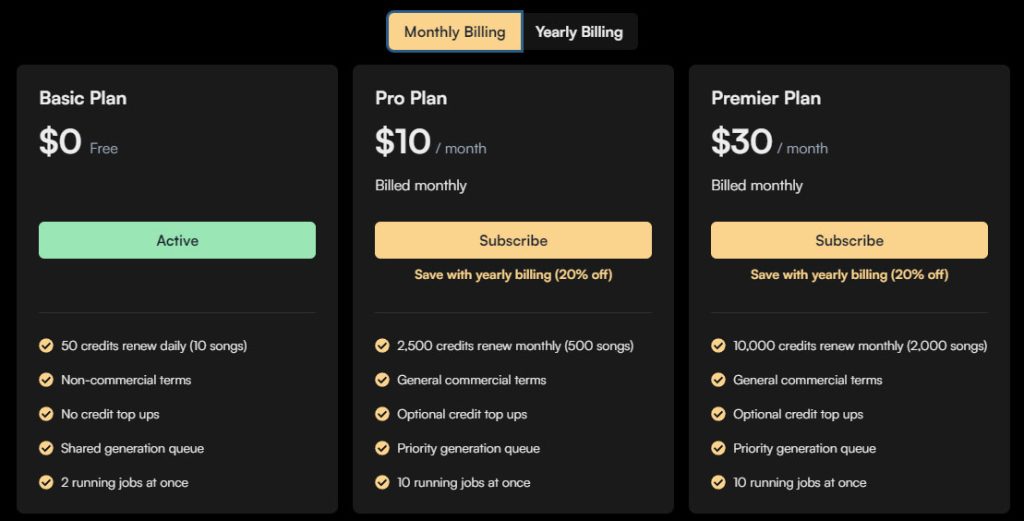Open Premier Plan yearly billing savings link
This screenshot has width=1024, height=521.
pyautogui.click(x=849, y=275)
